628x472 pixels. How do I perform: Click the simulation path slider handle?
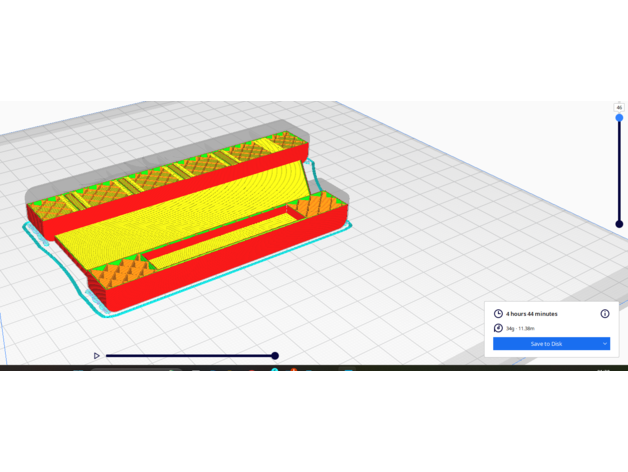(275, 356)
